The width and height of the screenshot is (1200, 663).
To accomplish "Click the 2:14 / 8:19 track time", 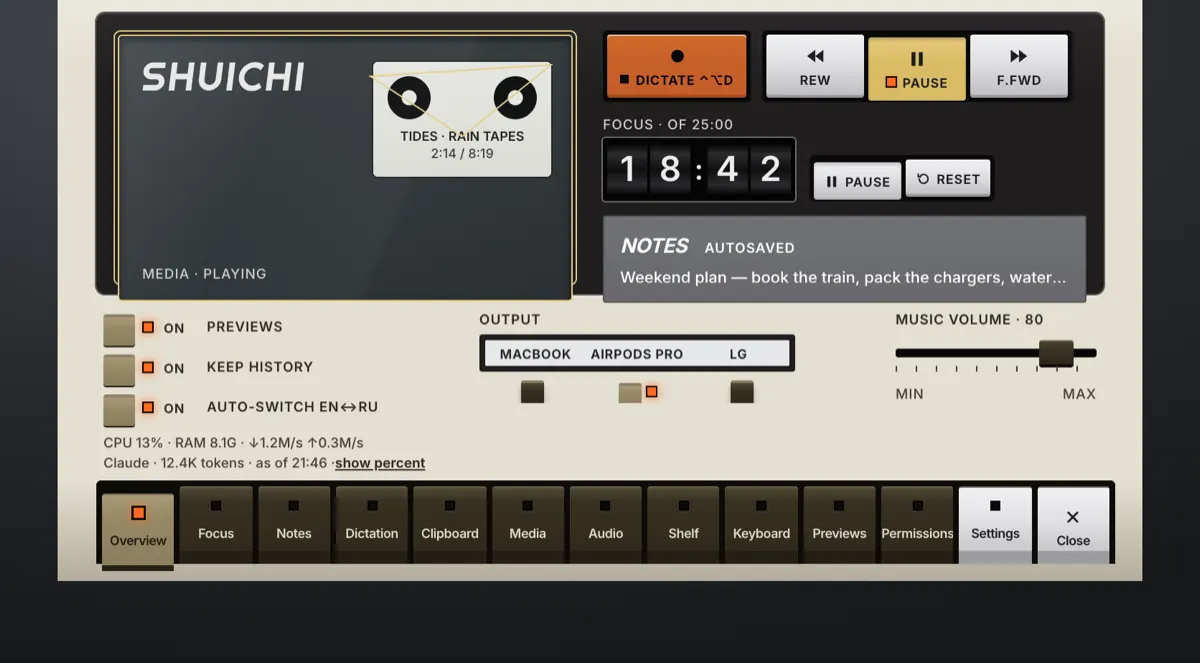I will [462, 154].
